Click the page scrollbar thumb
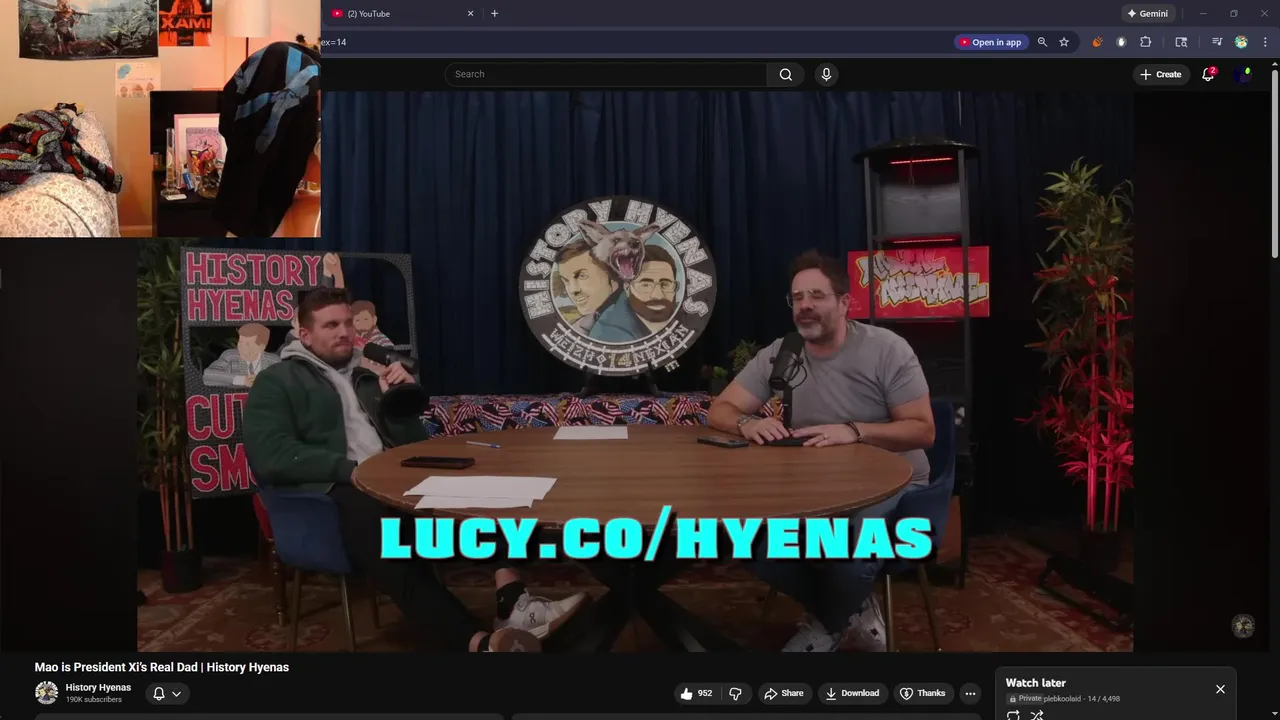1280x720 pixels. coord(1274,165)
